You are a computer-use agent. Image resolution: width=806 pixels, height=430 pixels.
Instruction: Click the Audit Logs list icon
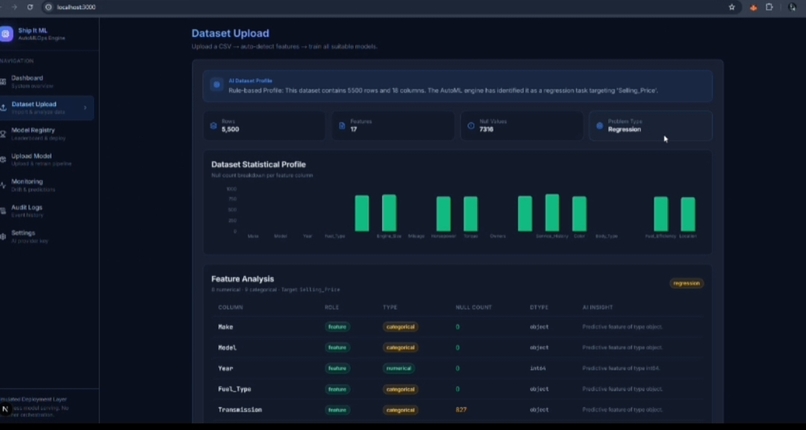point(3,211)
